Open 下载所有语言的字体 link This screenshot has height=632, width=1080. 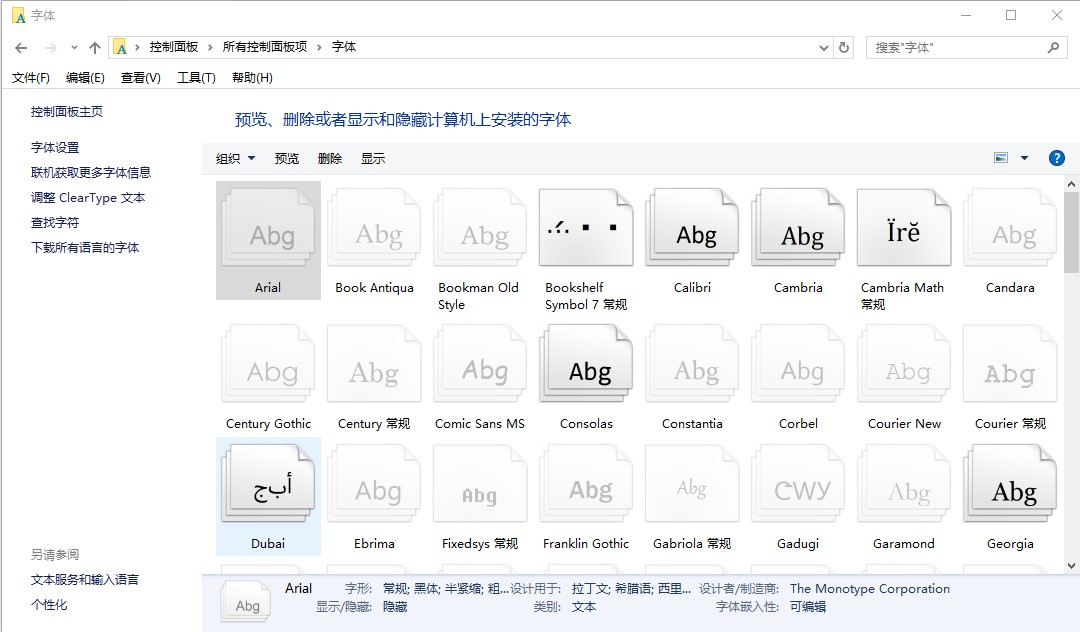point(85,247)
